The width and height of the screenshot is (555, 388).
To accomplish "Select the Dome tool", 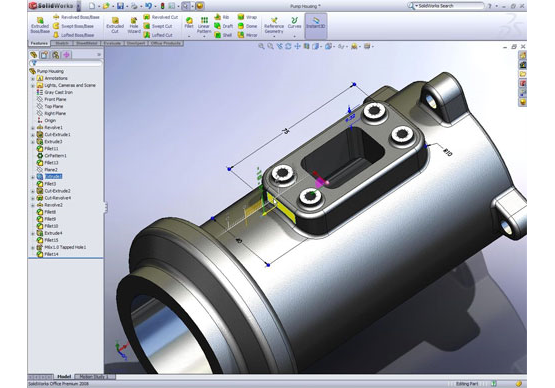I will click(x=247, y=26).
